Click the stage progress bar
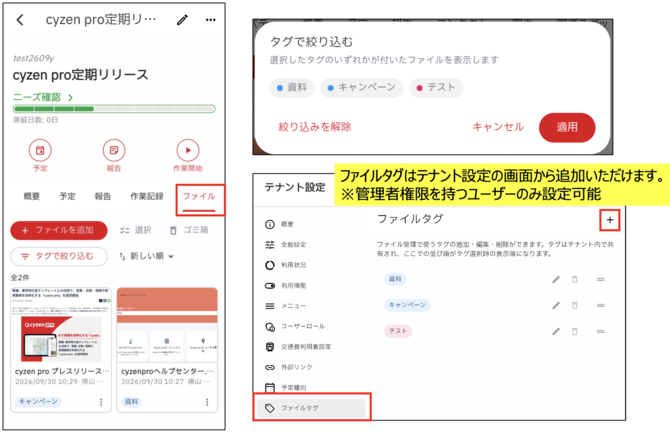The height and width of the screenshot is (432, 670). click(x=114, y=109)
